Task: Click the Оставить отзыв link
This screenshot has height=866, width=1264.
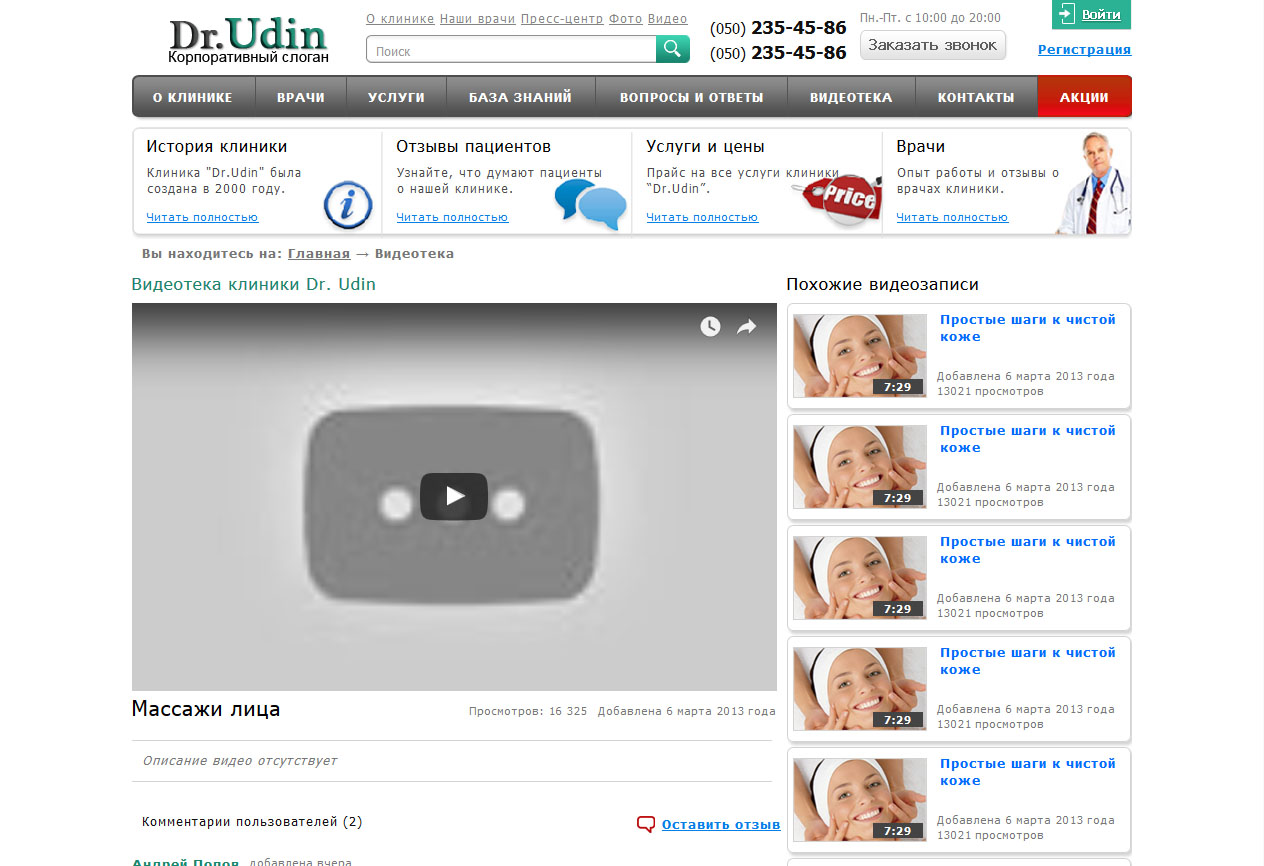Action: pyautogui.click(x=720, y=824)
